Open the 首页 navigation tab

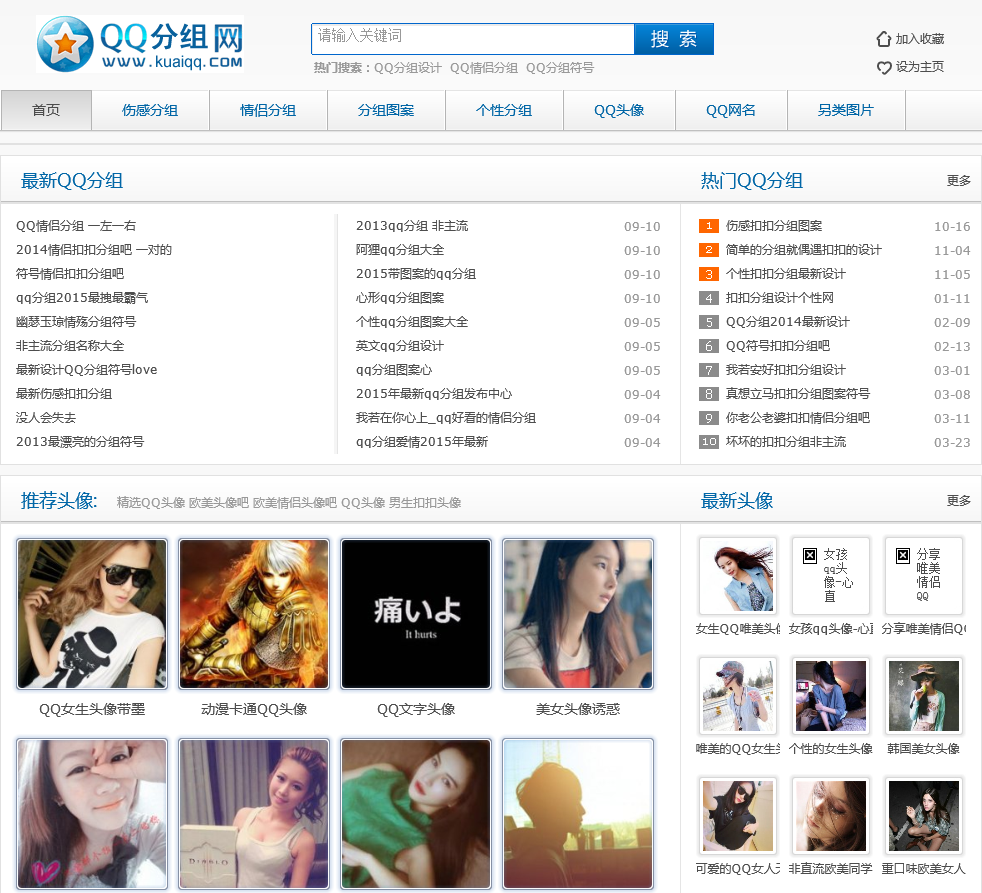(46, 110)
